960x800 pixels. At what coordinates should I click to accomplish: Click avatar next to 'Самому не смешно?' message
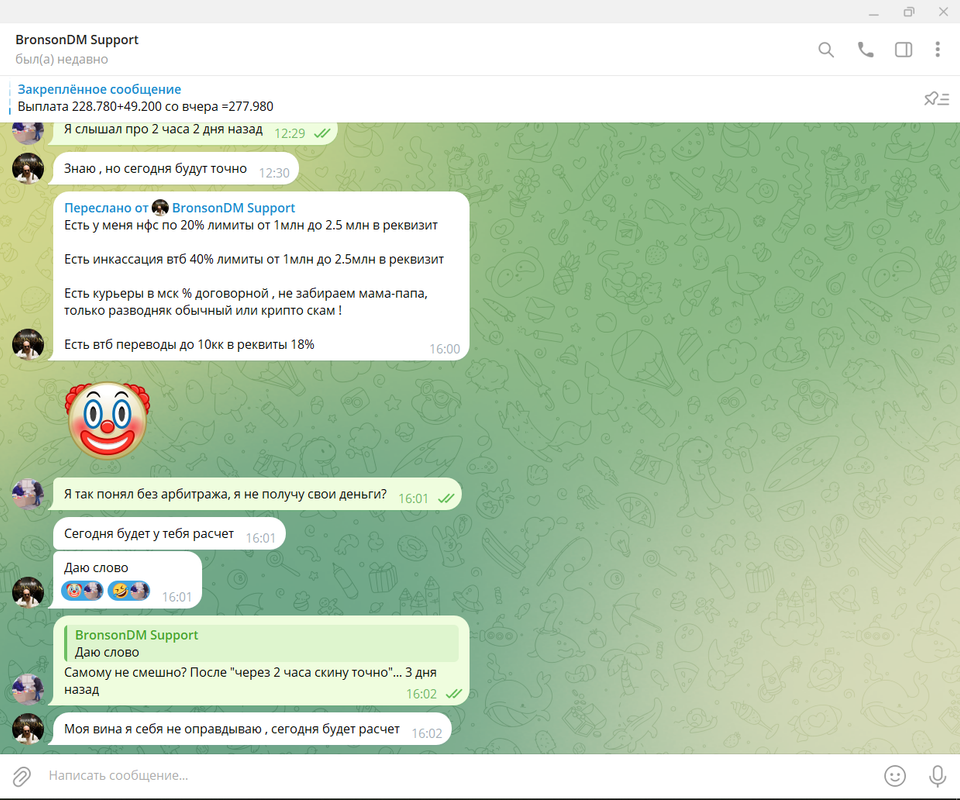tap(28, 689)
